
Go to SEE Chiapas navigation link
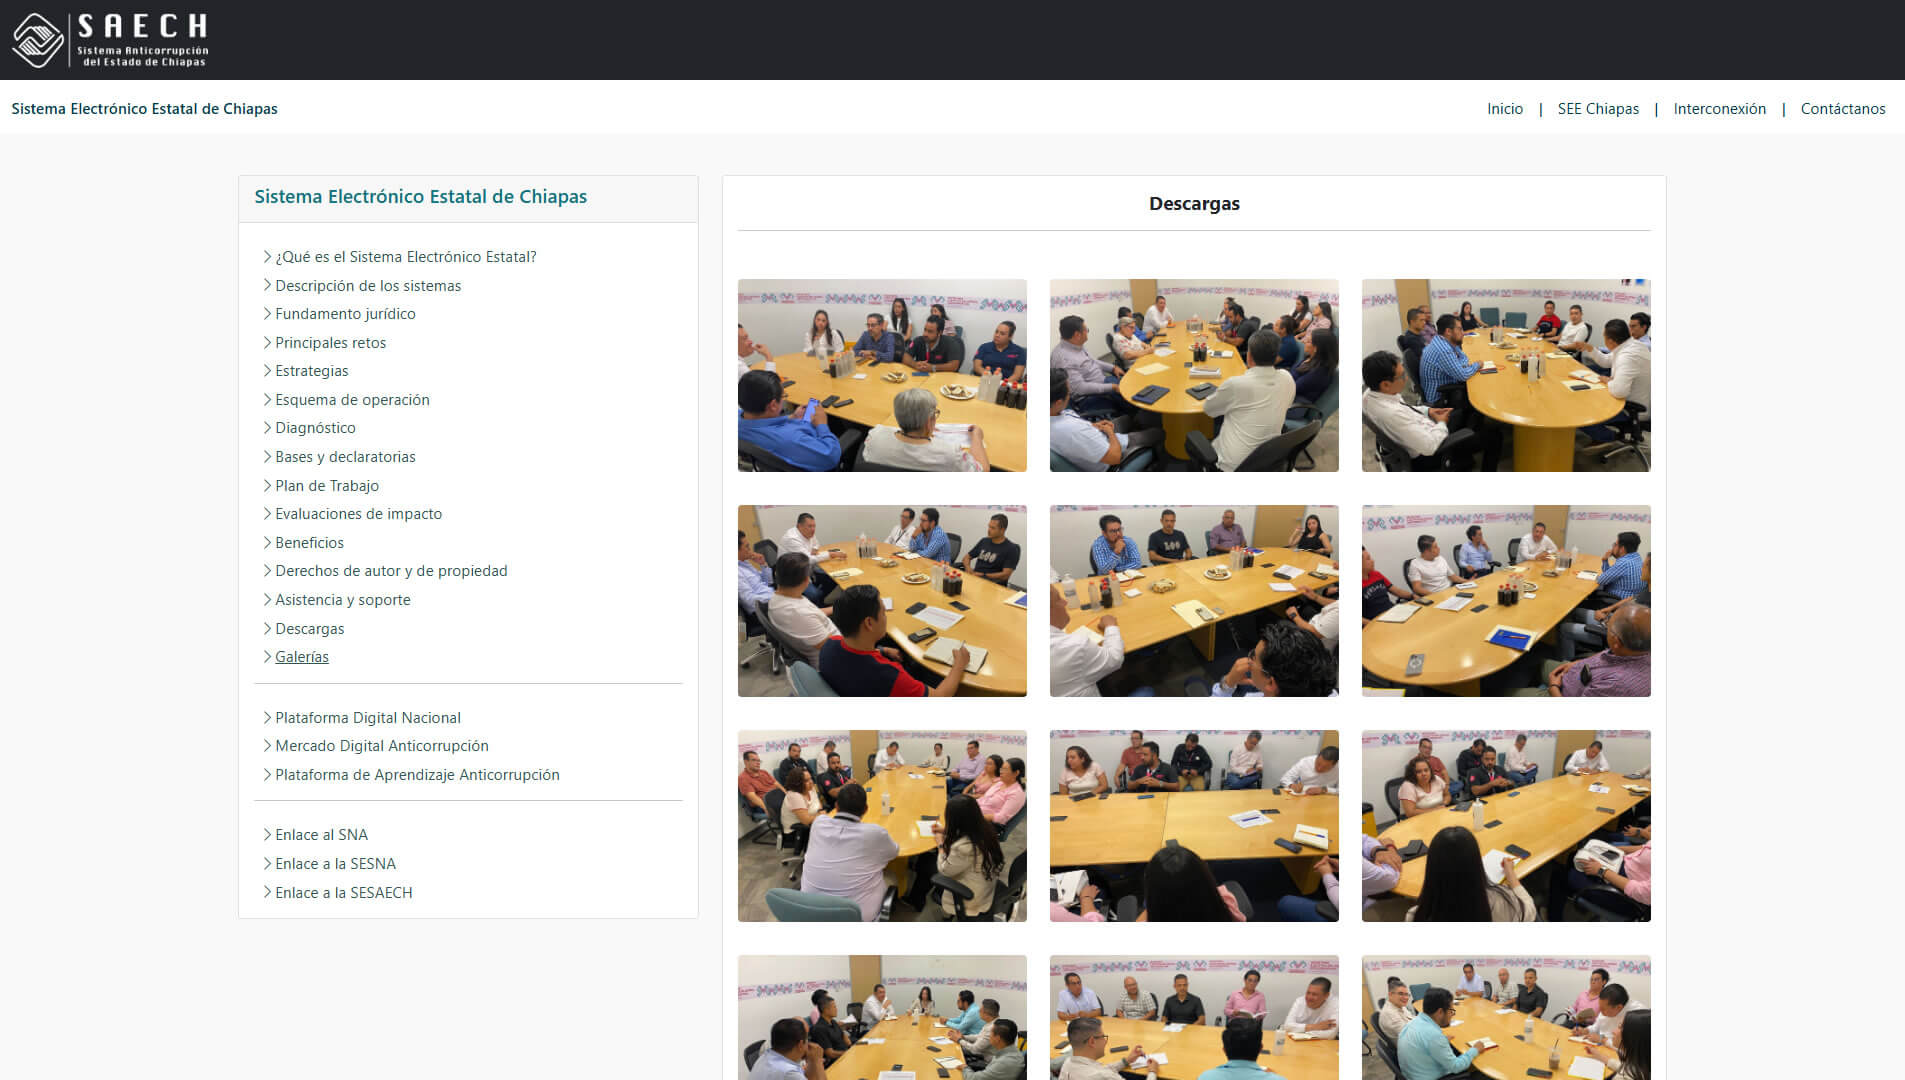pos(1597,109)
